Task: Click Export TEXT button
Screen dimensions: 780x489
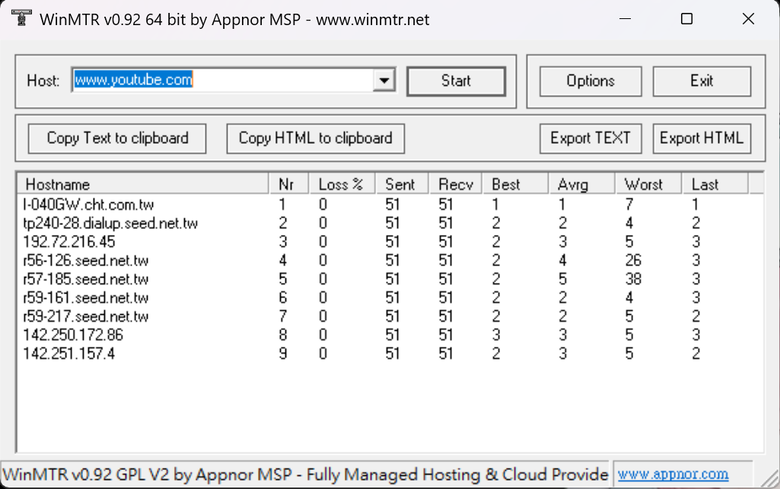Action: click(590, 138)
